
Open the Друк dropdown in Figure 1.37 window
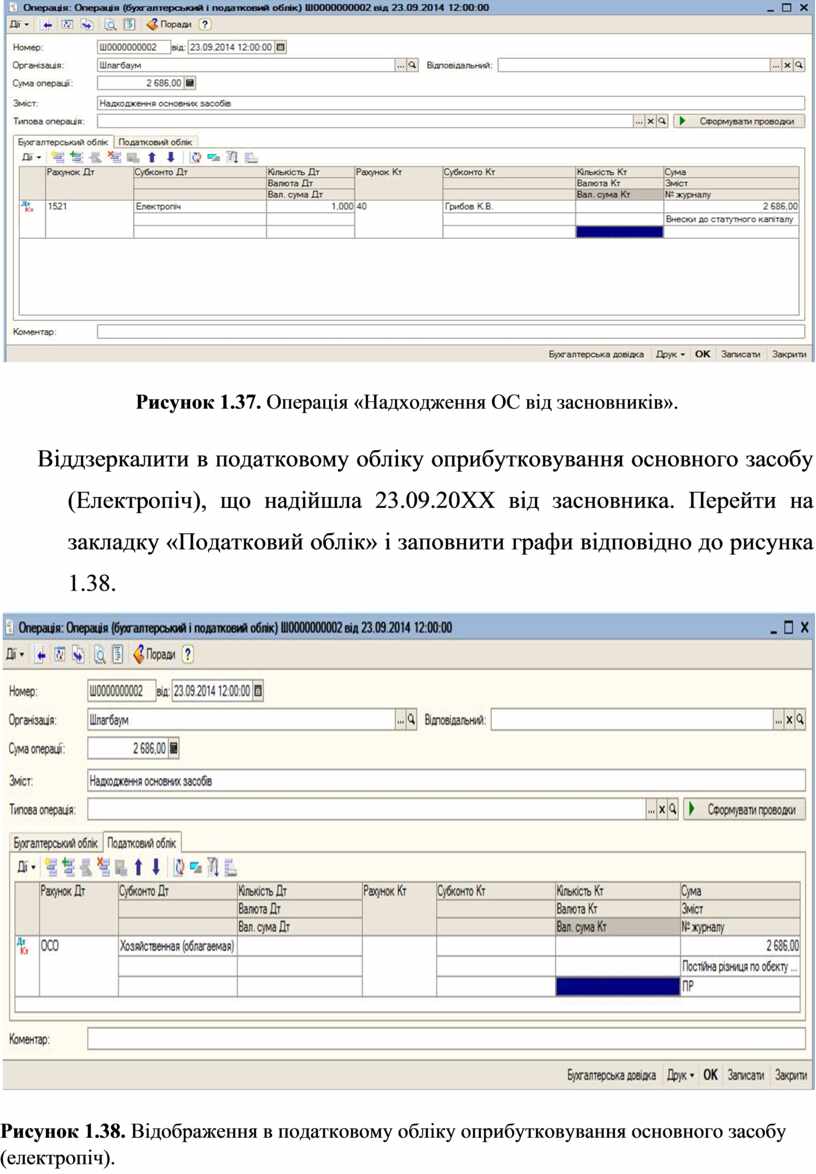coord(671,354)
